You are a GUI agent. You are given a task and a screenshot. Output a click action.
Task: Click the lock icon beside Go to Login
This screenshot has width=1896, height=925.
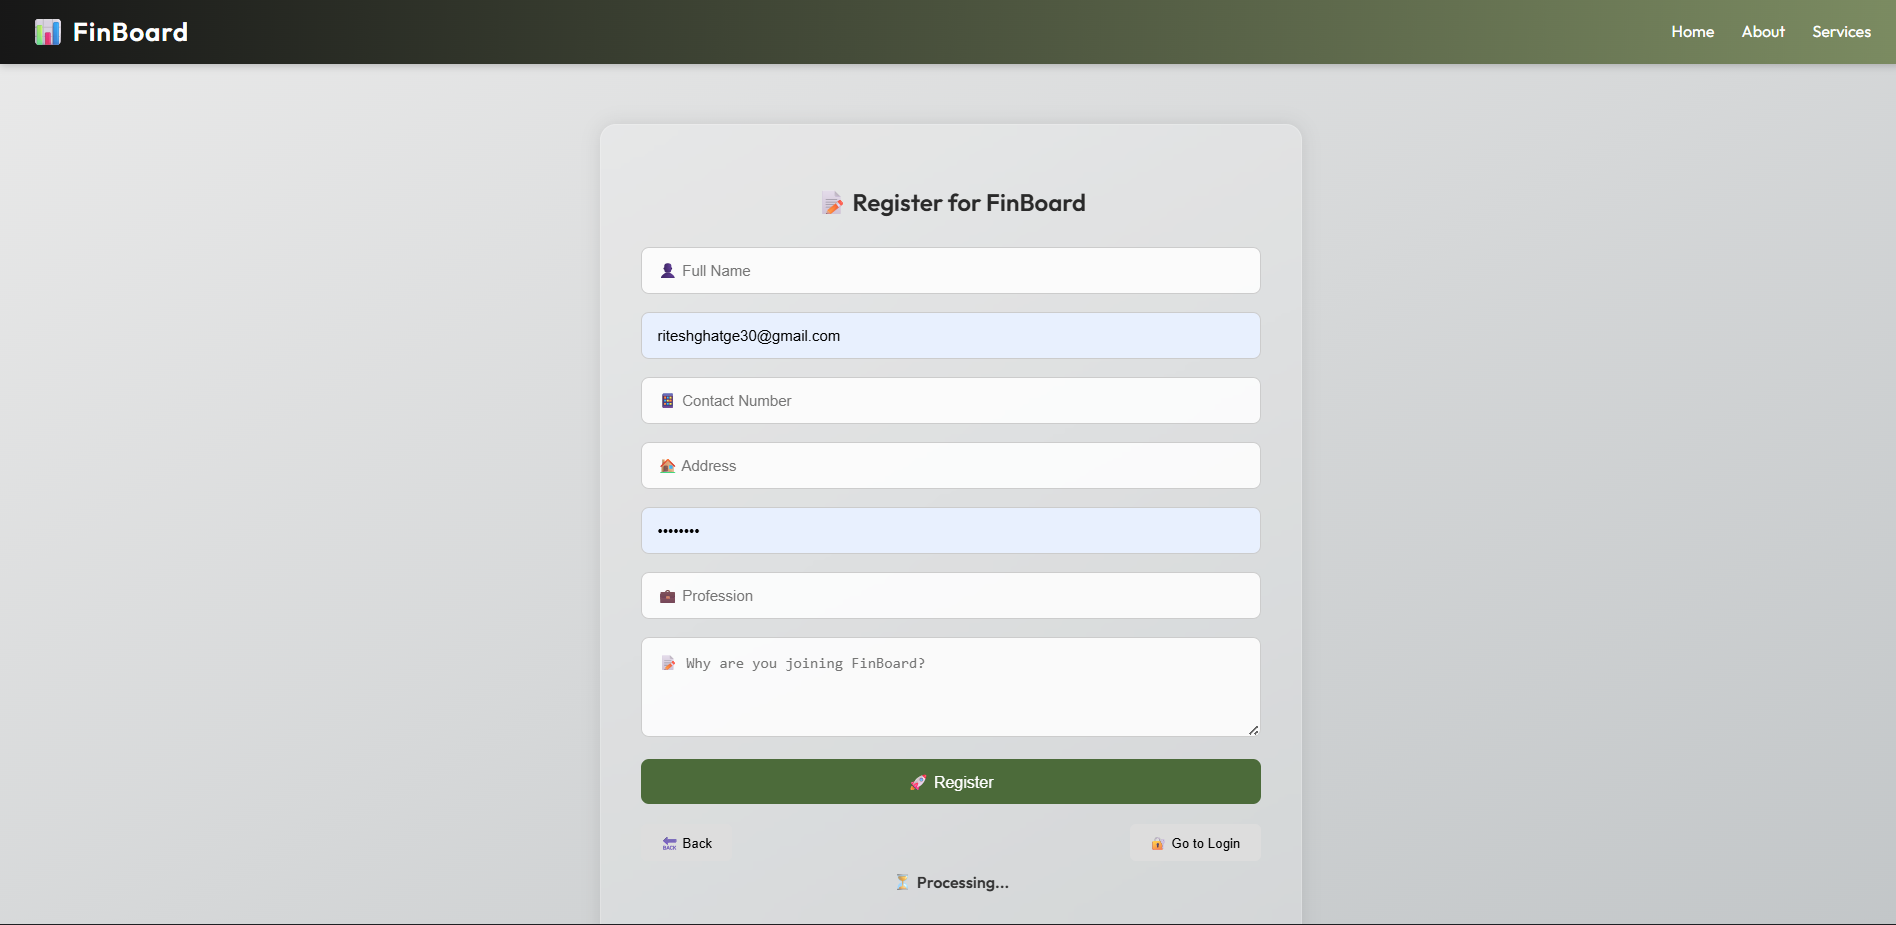tap(1157, 844)
